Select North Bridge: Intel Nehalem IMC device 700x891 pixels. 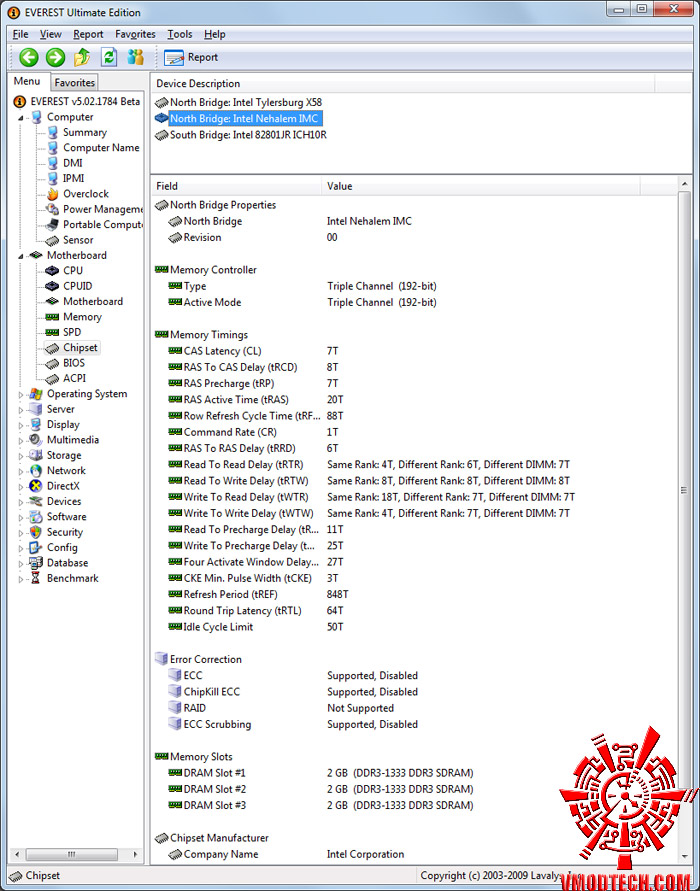(245, 118)
